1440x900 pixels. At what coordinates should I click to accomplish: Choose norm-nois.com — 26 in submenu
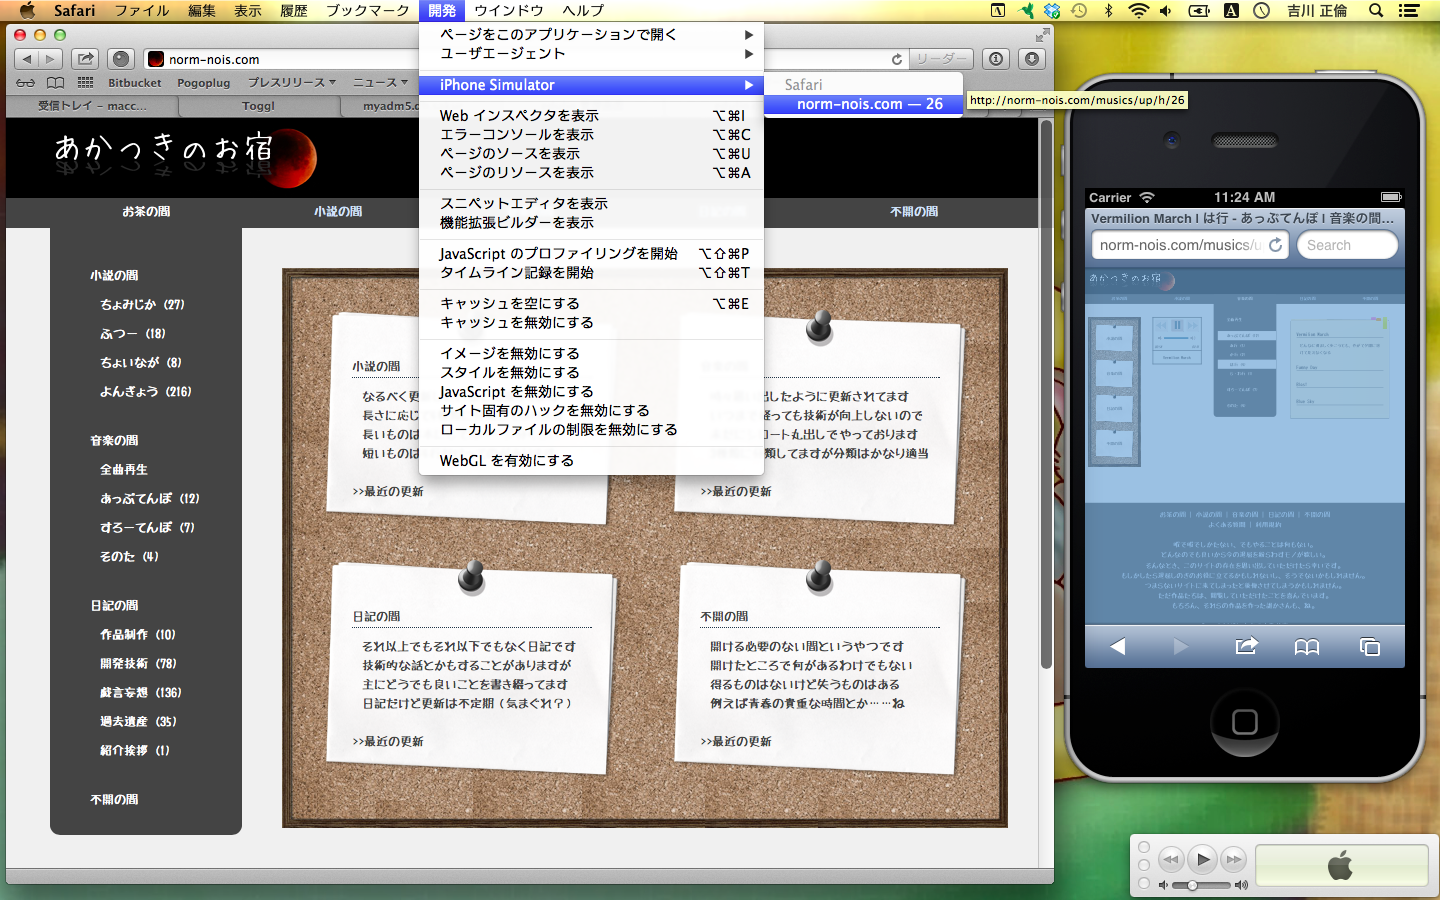tap(868, 104)
